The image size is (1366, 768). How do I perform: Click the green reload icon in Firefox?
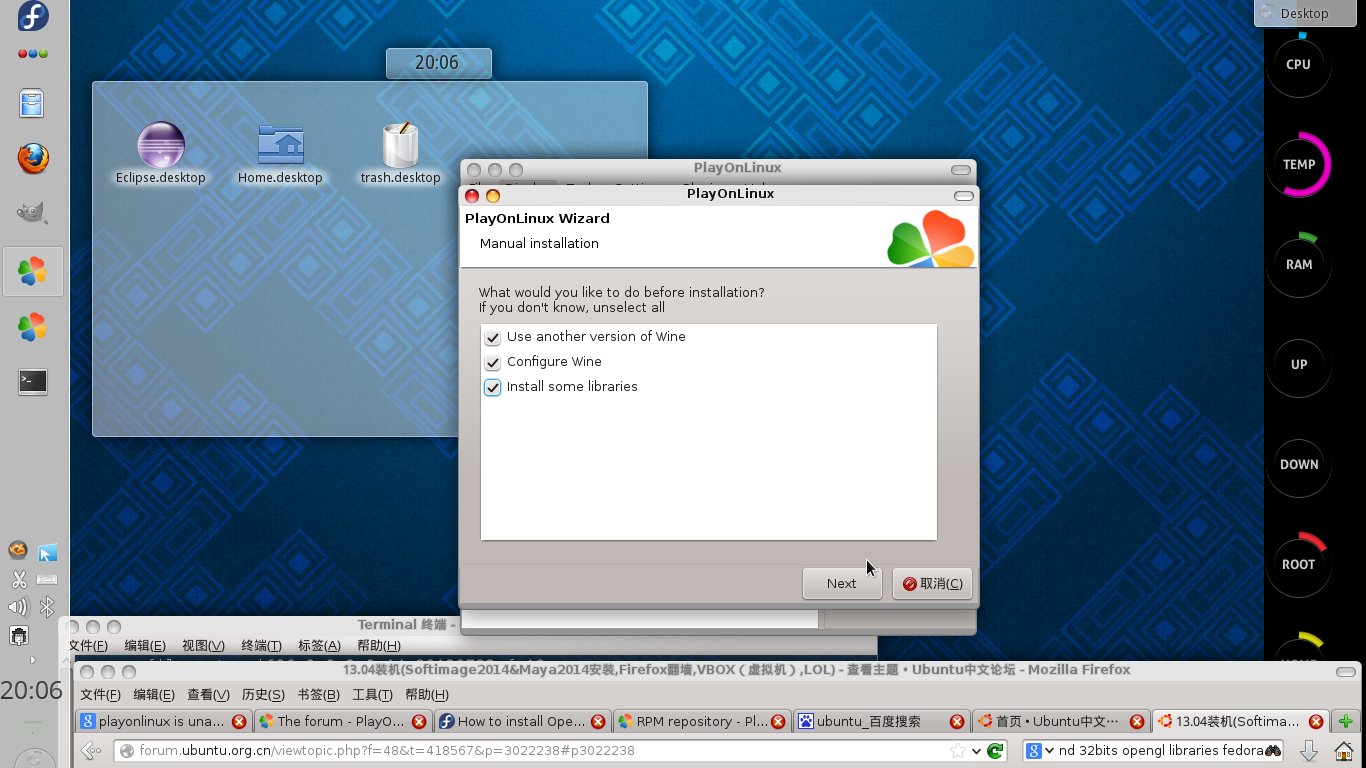(x=995, y=750)
